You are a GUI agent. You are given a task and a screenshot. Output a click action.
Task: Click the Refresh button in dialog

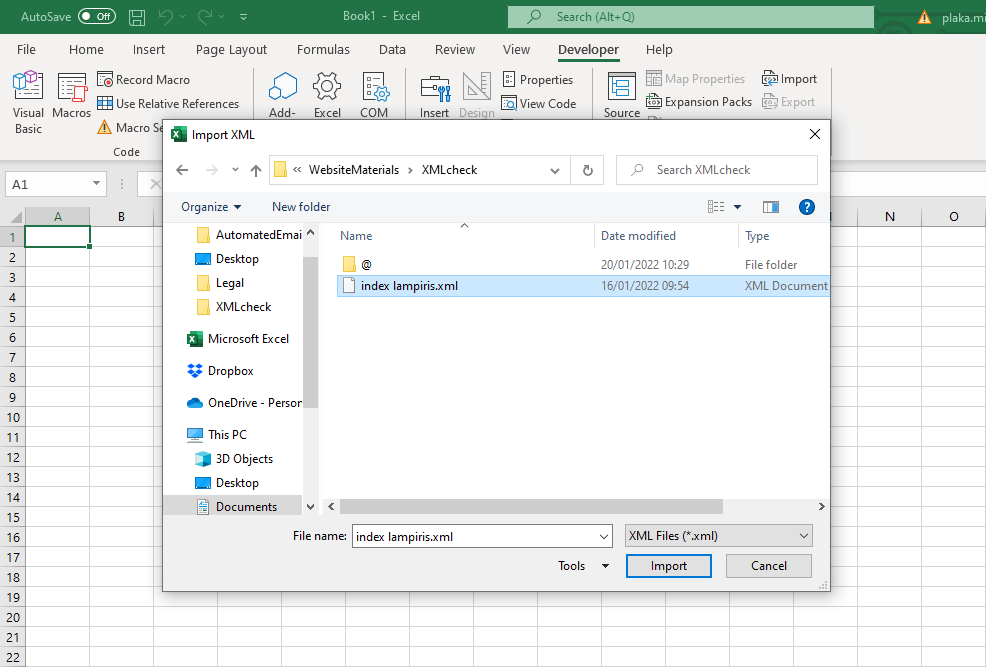587,170
